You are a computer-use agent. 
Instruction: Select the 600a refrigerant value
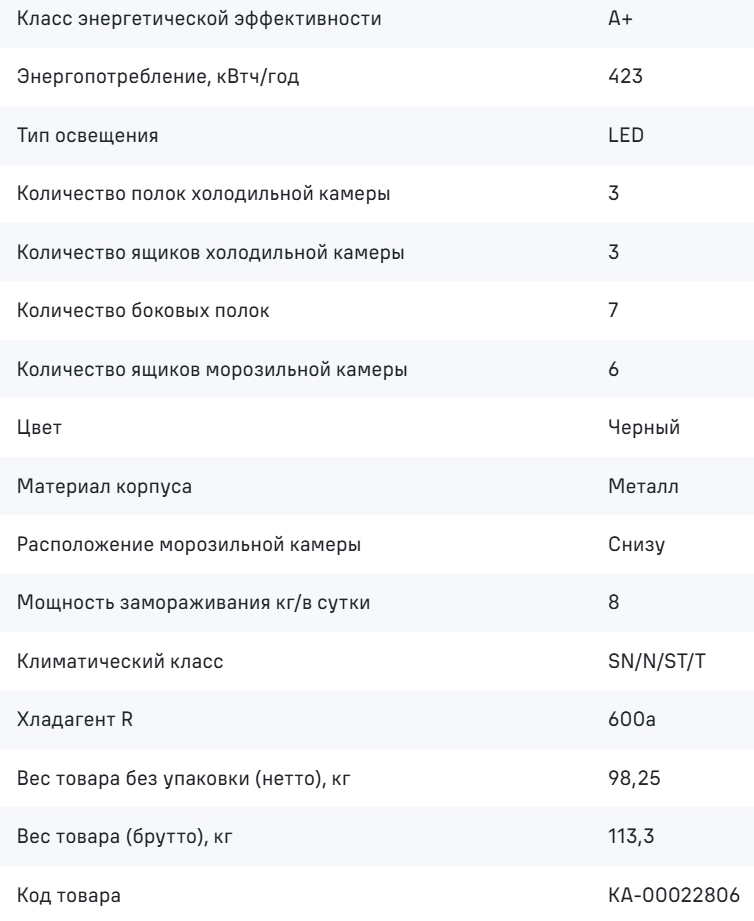pos(632,719)
